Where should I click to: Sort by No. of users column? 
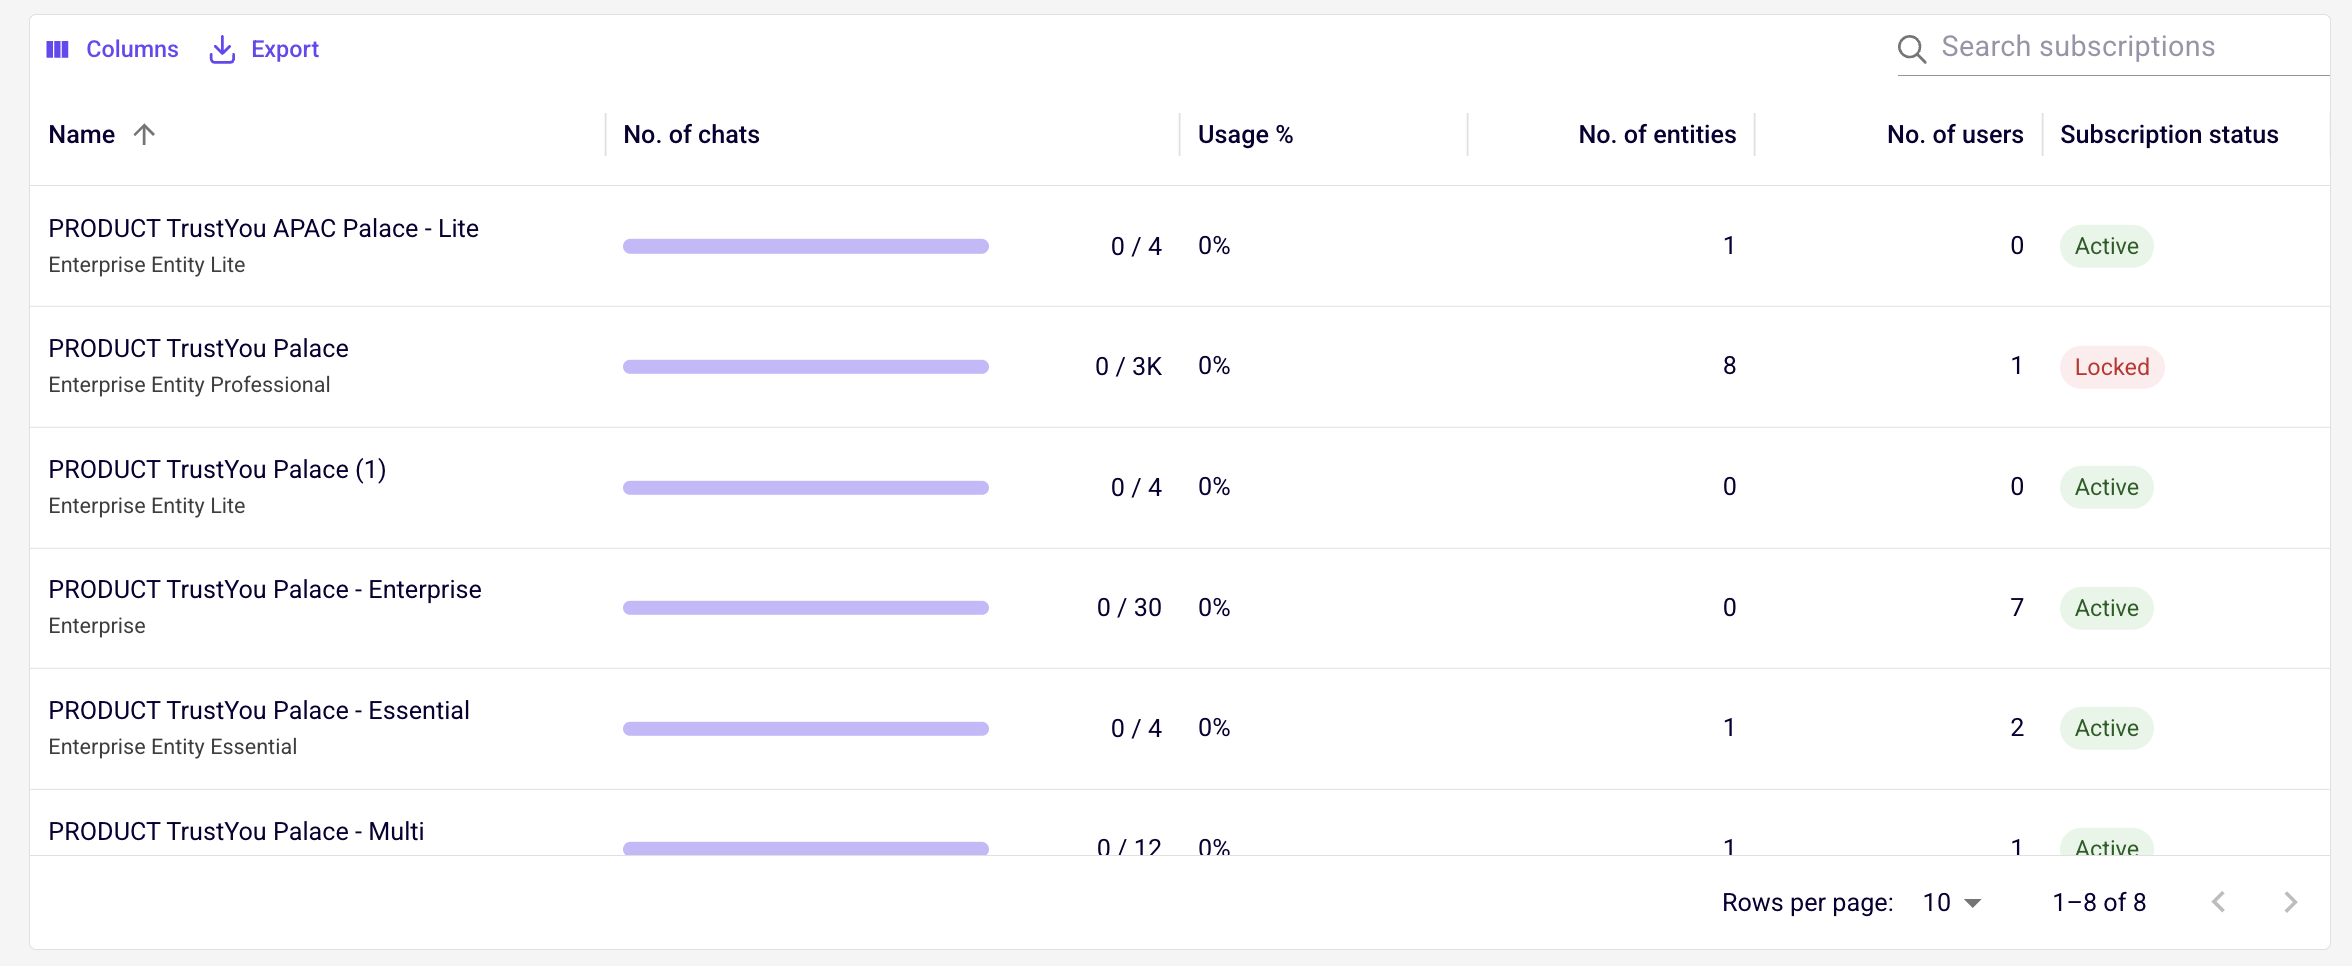(1955, 134)
